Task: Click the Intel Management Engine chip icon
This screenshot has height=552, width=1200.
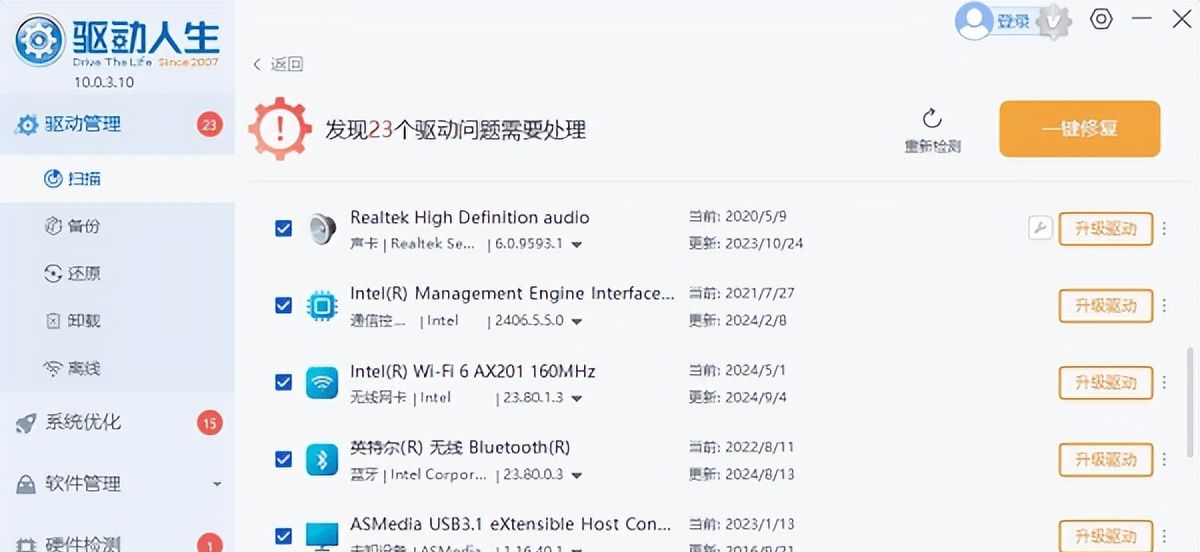Action: tap(322, 305)
